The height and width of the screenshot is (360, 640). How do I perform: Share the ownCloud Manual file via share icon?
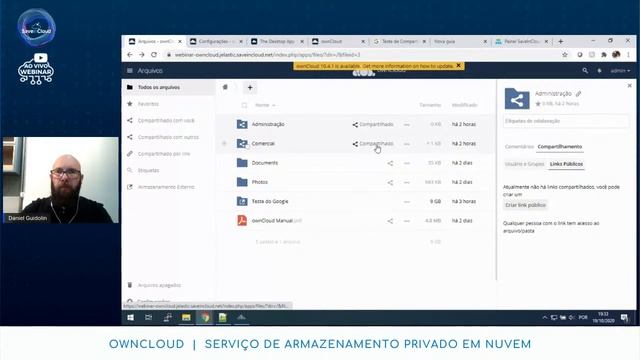[390, 221]
